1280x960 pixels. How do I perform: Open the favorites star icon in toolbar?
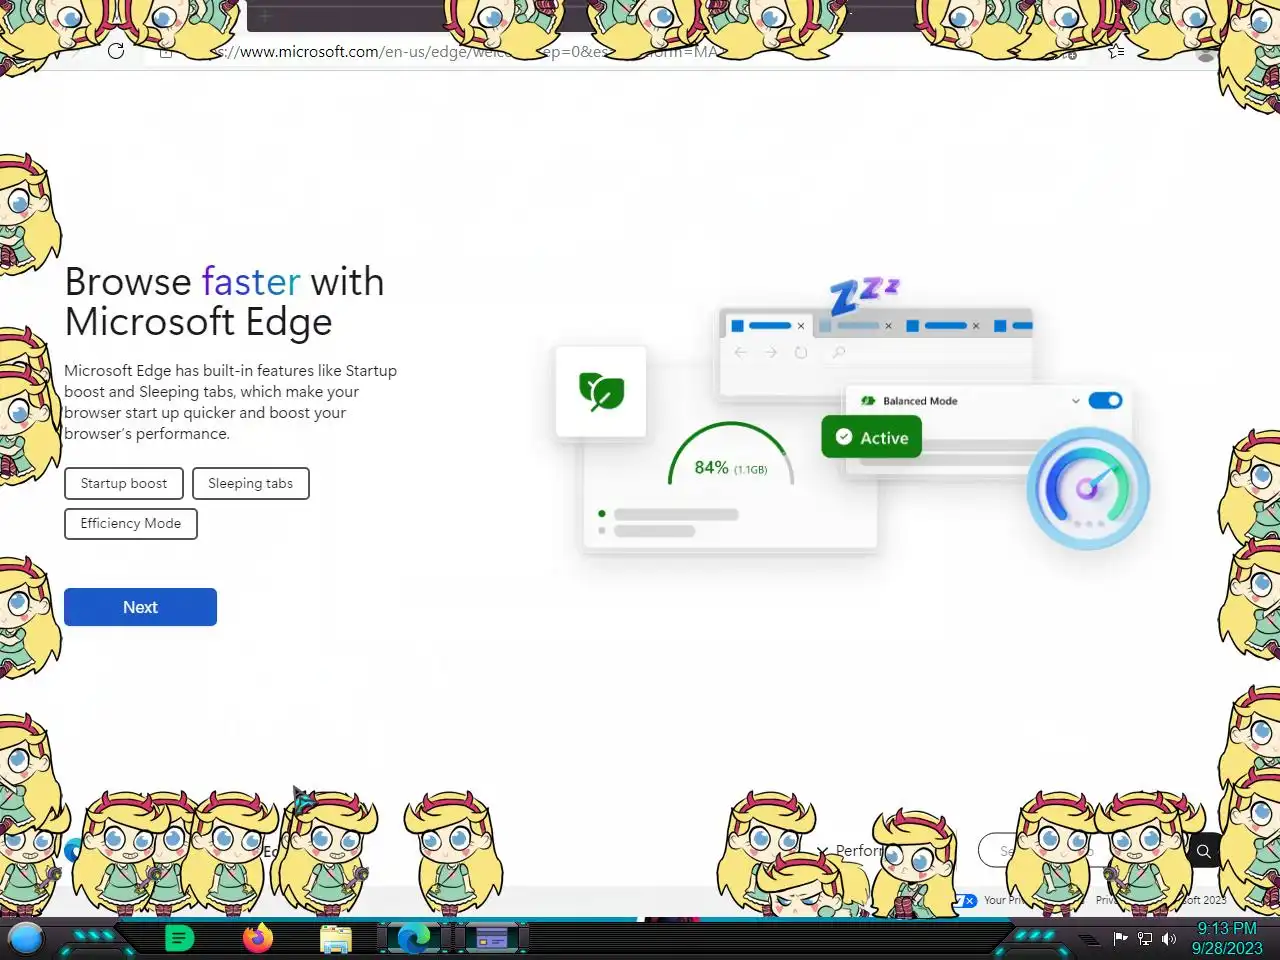pyautogui.click(x=1116, y=51)
